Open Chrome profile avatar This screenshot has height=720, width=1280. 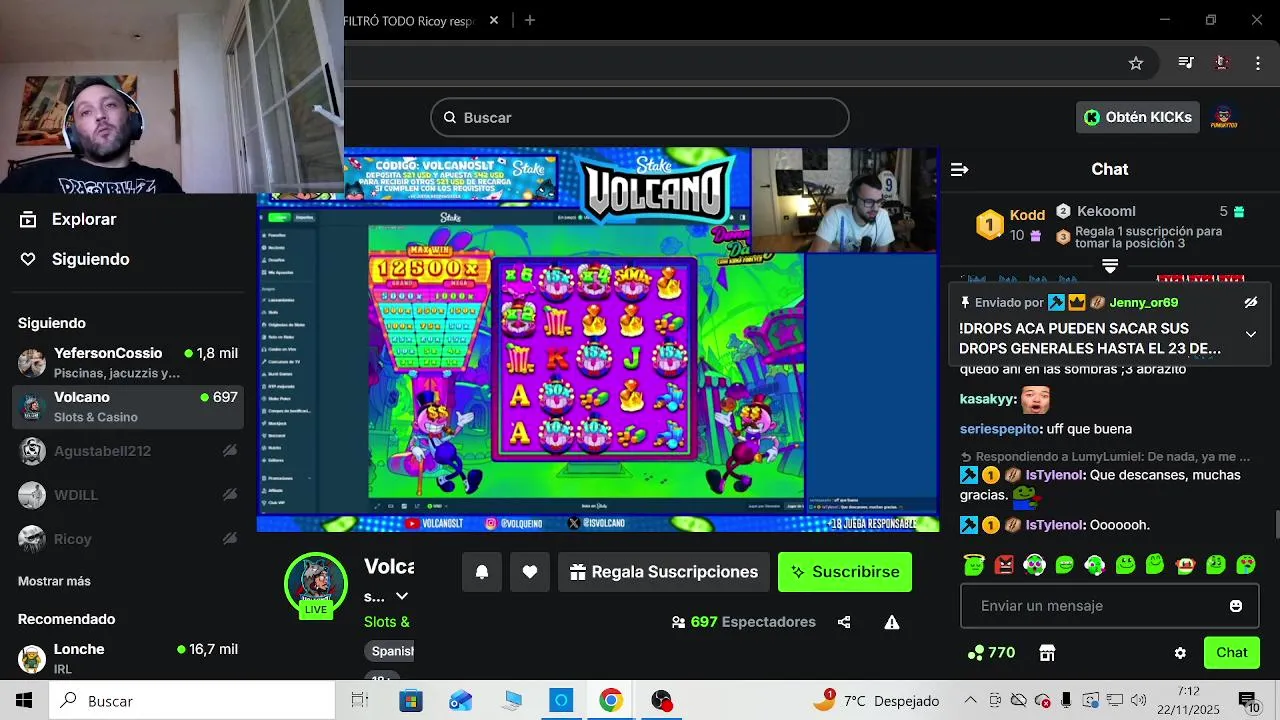click(1221, 63)
